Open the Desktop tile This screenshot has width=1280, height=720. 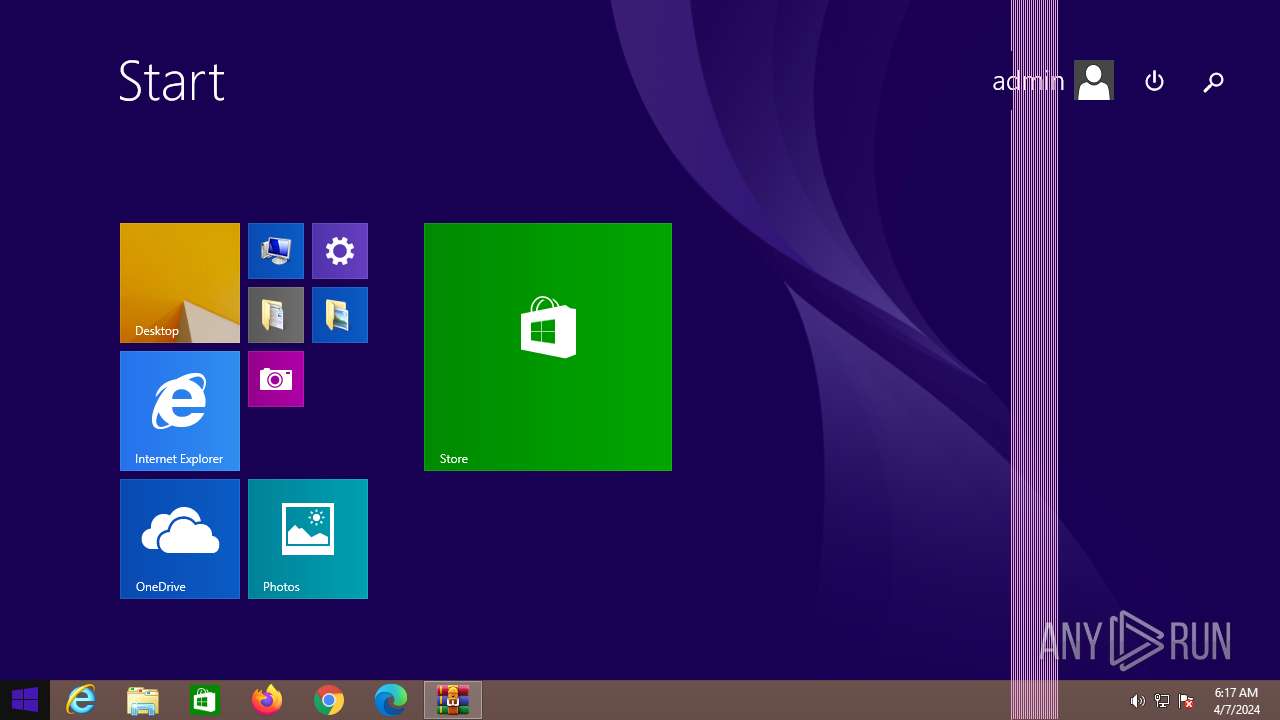pos(180,283)
